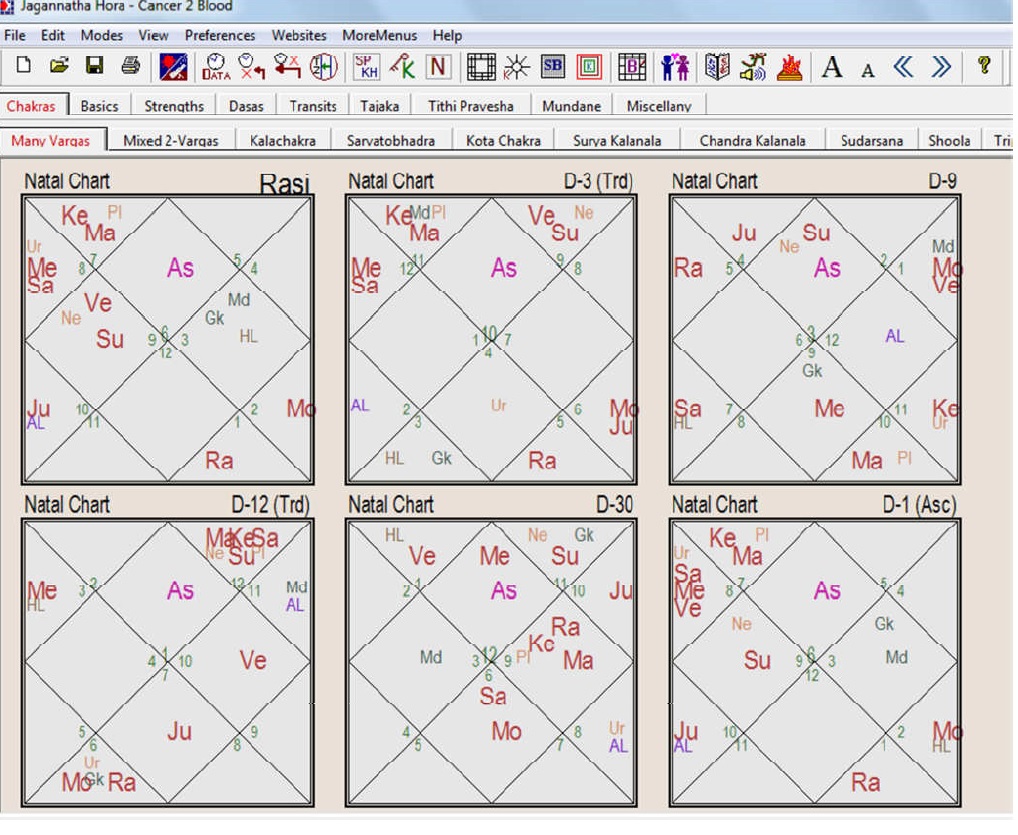Open the Preferences menu
This screenshot has height=835, width=1018.
click(220, 35)
